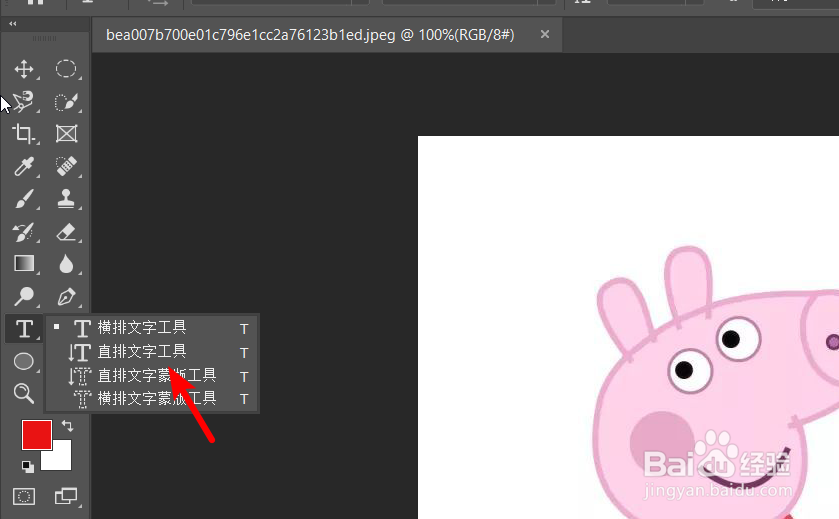Select the Crop tool
This screenshot has width=839, height=519.
(x=24, y=134)
